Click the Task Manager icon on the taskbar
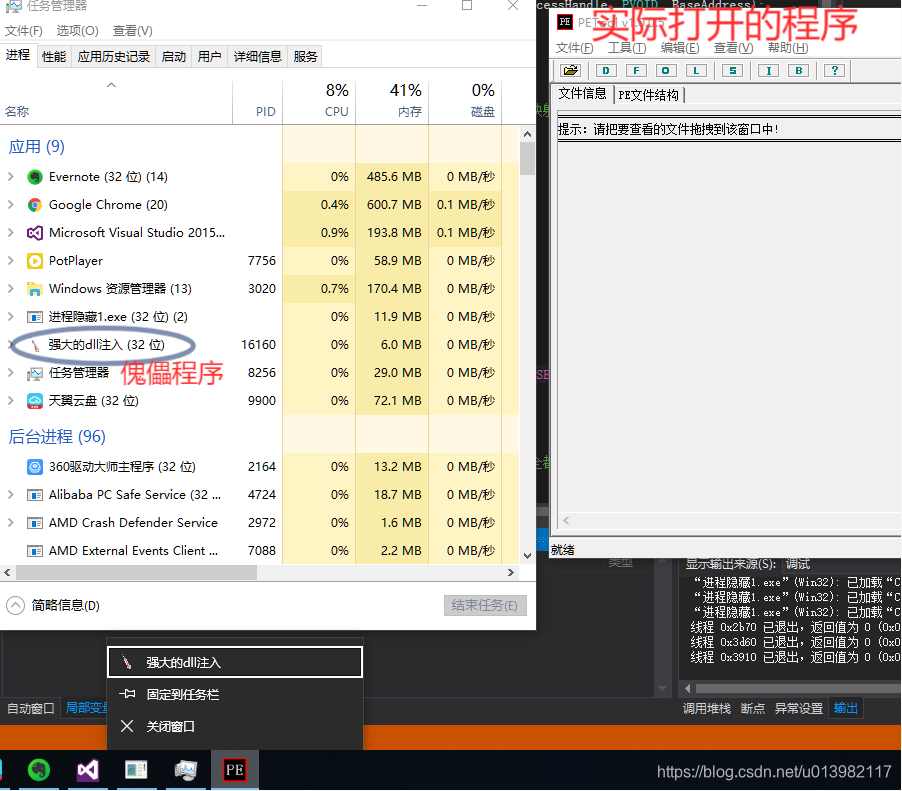Screen dimensions: 902x791 (x=186, y=770)
